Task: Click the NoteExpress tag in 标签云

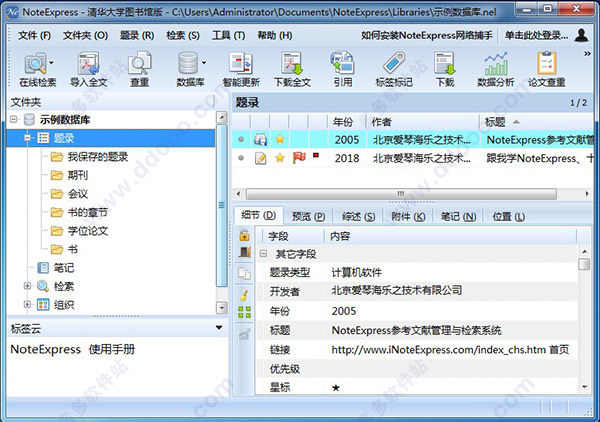Action: click(x=46, y=349)
